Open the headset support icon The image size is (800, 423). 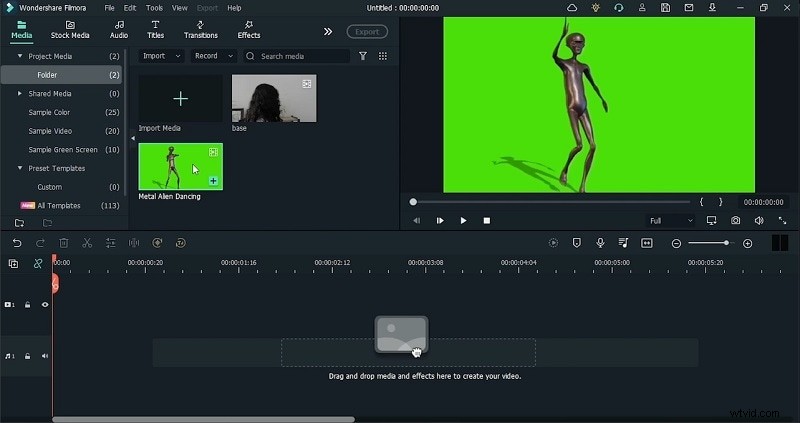[x=619, y=8]
